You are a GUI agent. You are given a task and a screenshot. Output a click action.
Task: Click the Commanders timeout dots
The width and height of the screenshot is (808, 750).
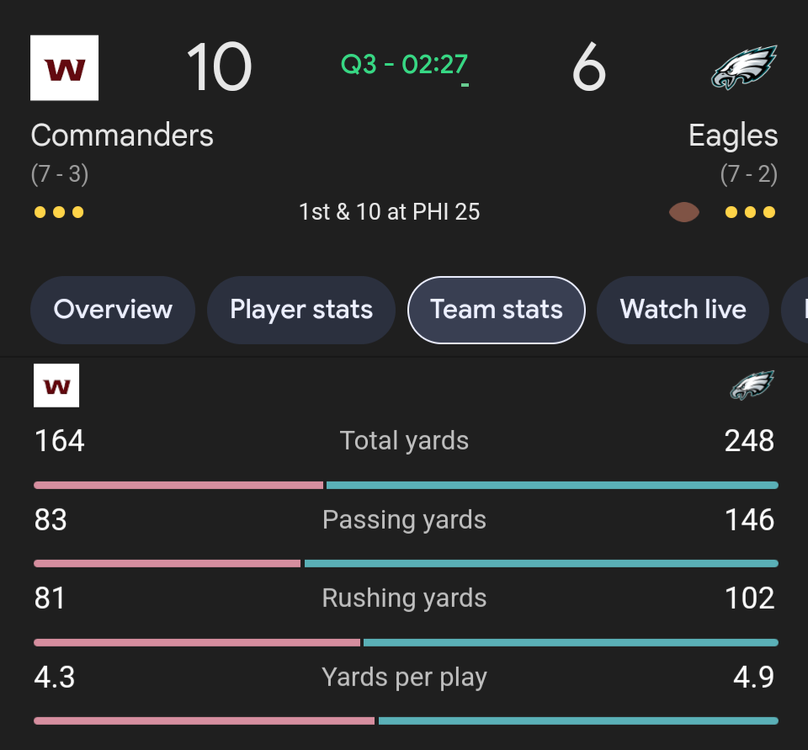pos(59,212)
